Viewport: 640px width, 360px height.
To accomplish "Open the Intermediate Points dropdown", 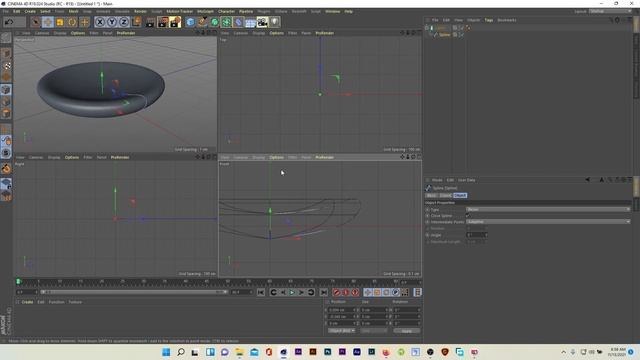I will (548, 222).
